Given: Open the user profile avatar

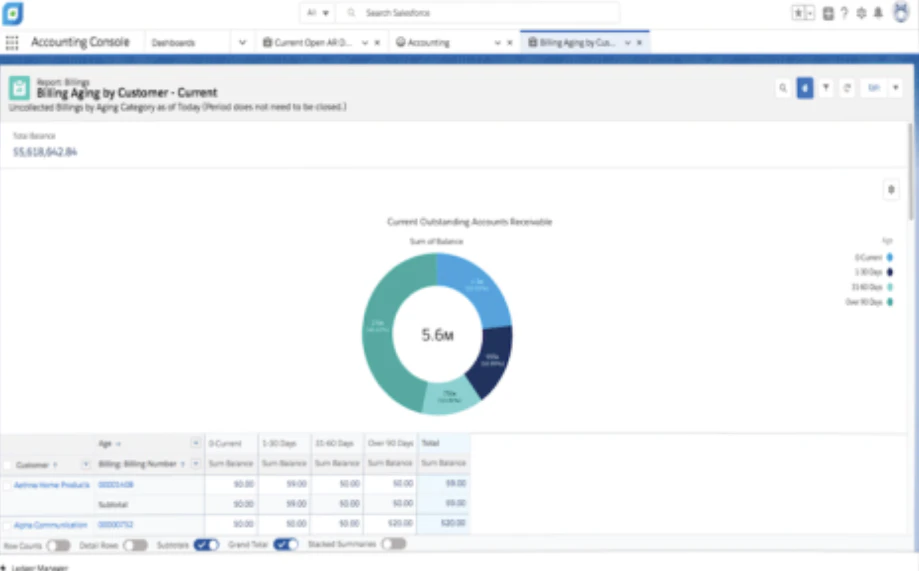Looking at the screenshot, I should [901, 12].
